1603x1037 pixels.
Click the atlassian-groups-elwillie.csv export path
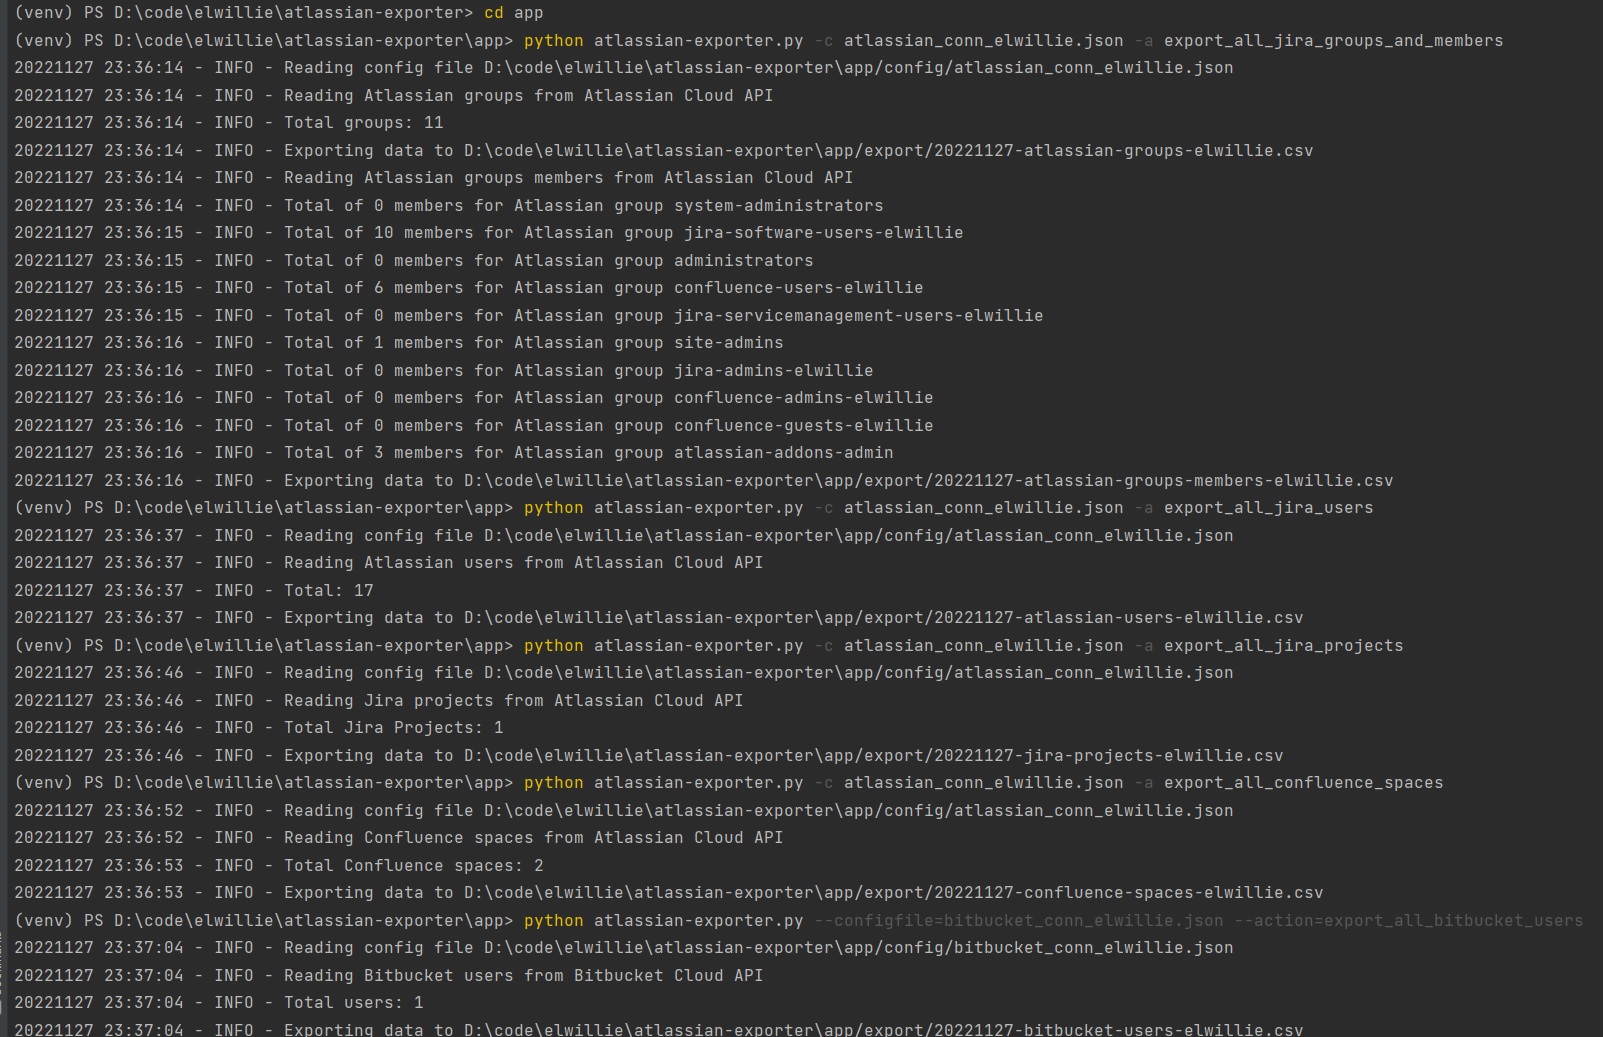click(x=888, y=151)
